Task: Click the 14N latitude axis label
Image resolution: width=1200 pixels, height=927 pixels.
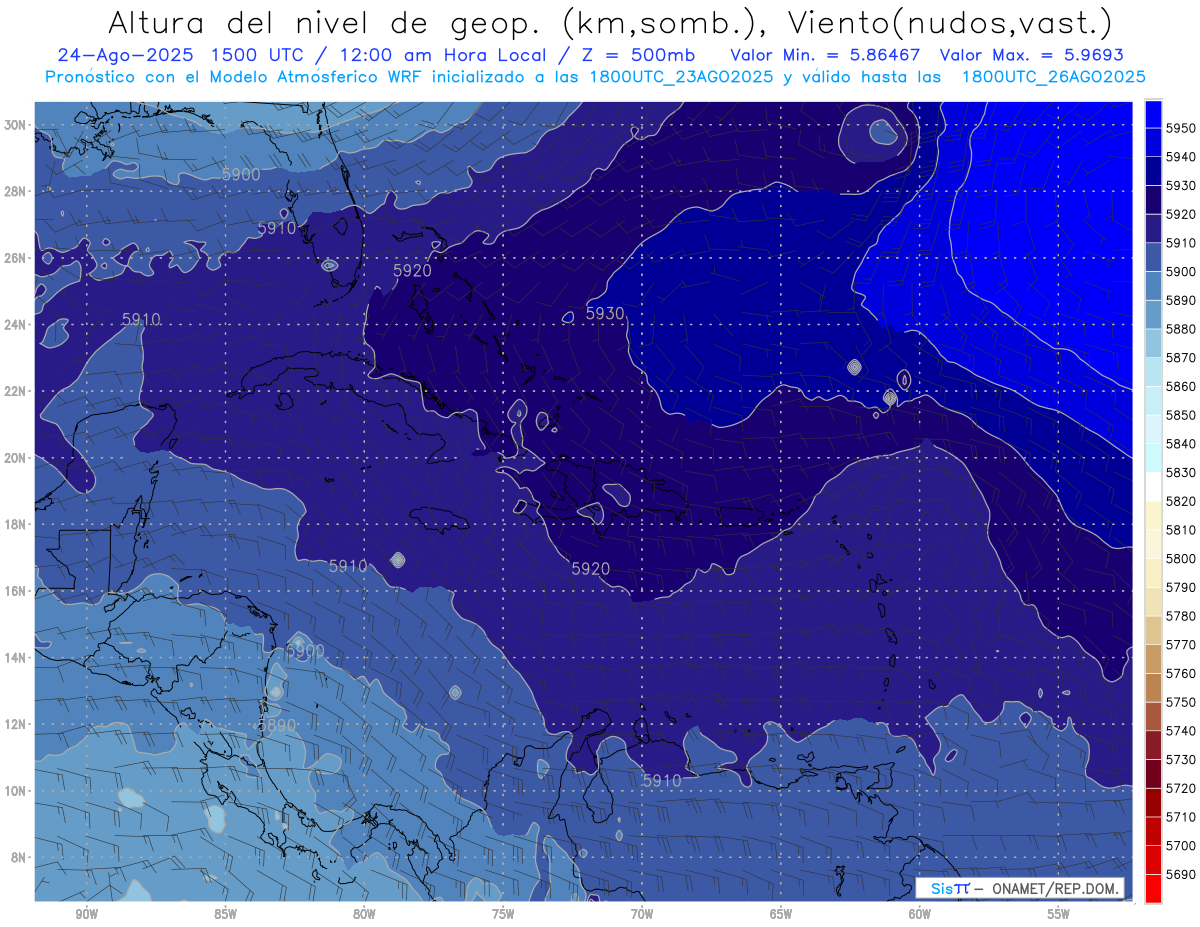Action: click(16, 657)
